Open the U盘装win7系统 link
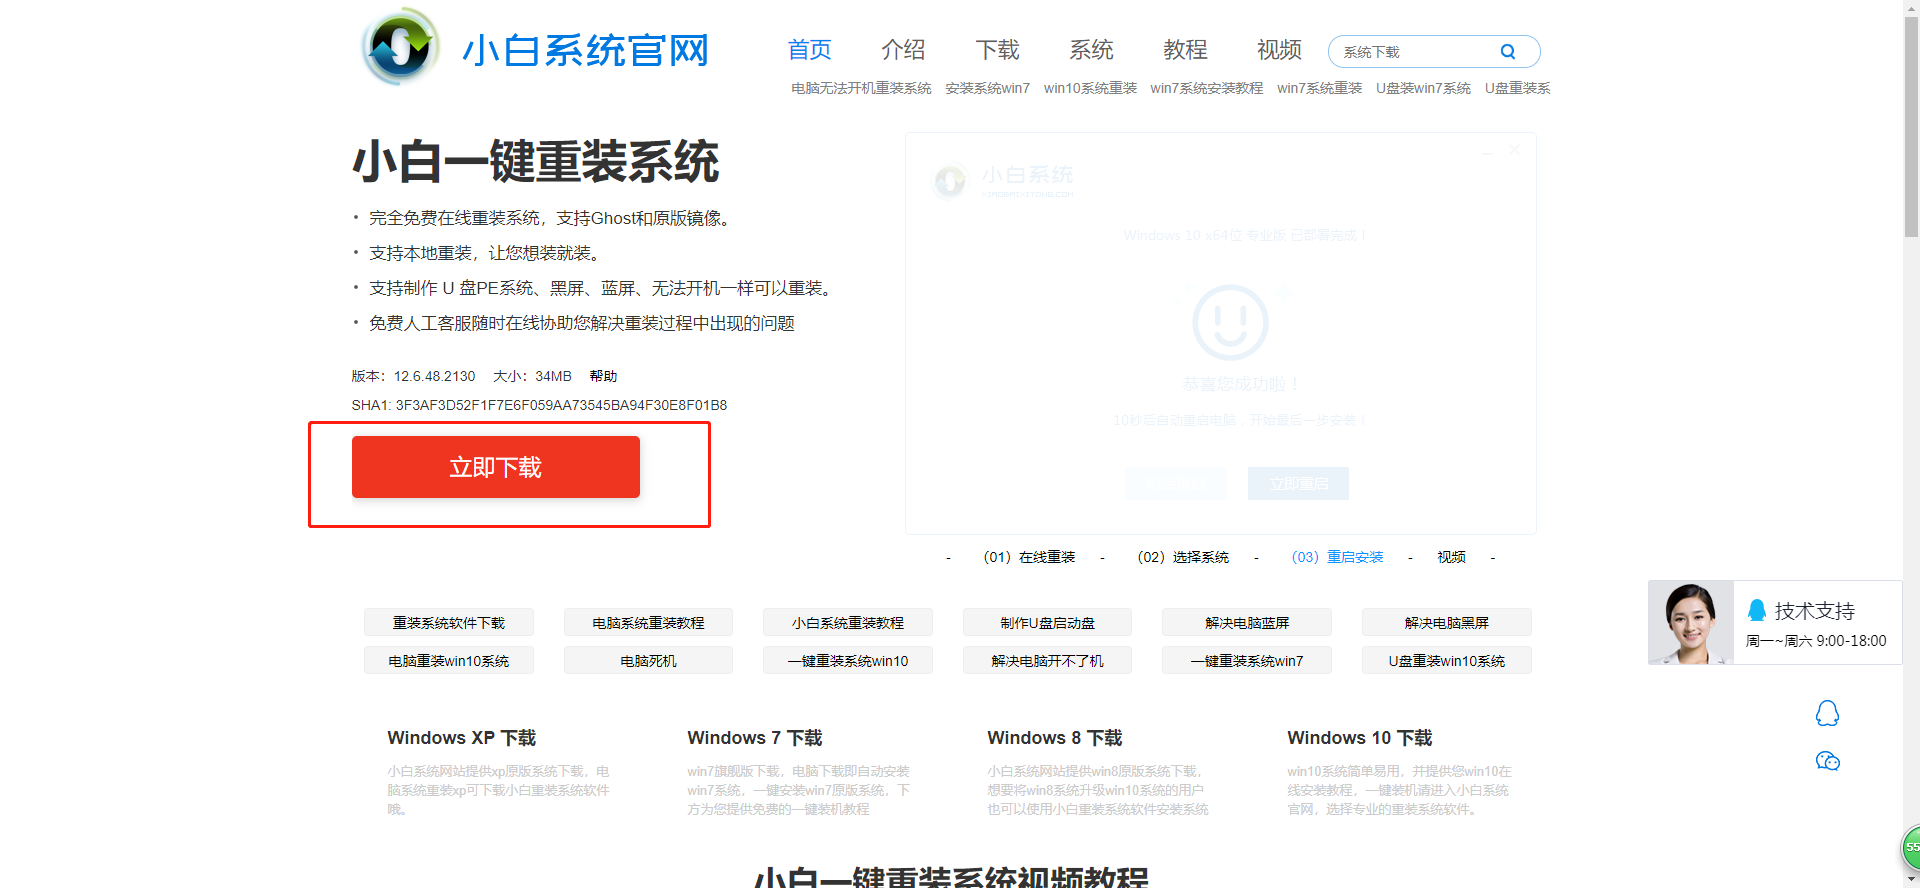This screenshot has width=1920, height=888. click(1424, 88)
